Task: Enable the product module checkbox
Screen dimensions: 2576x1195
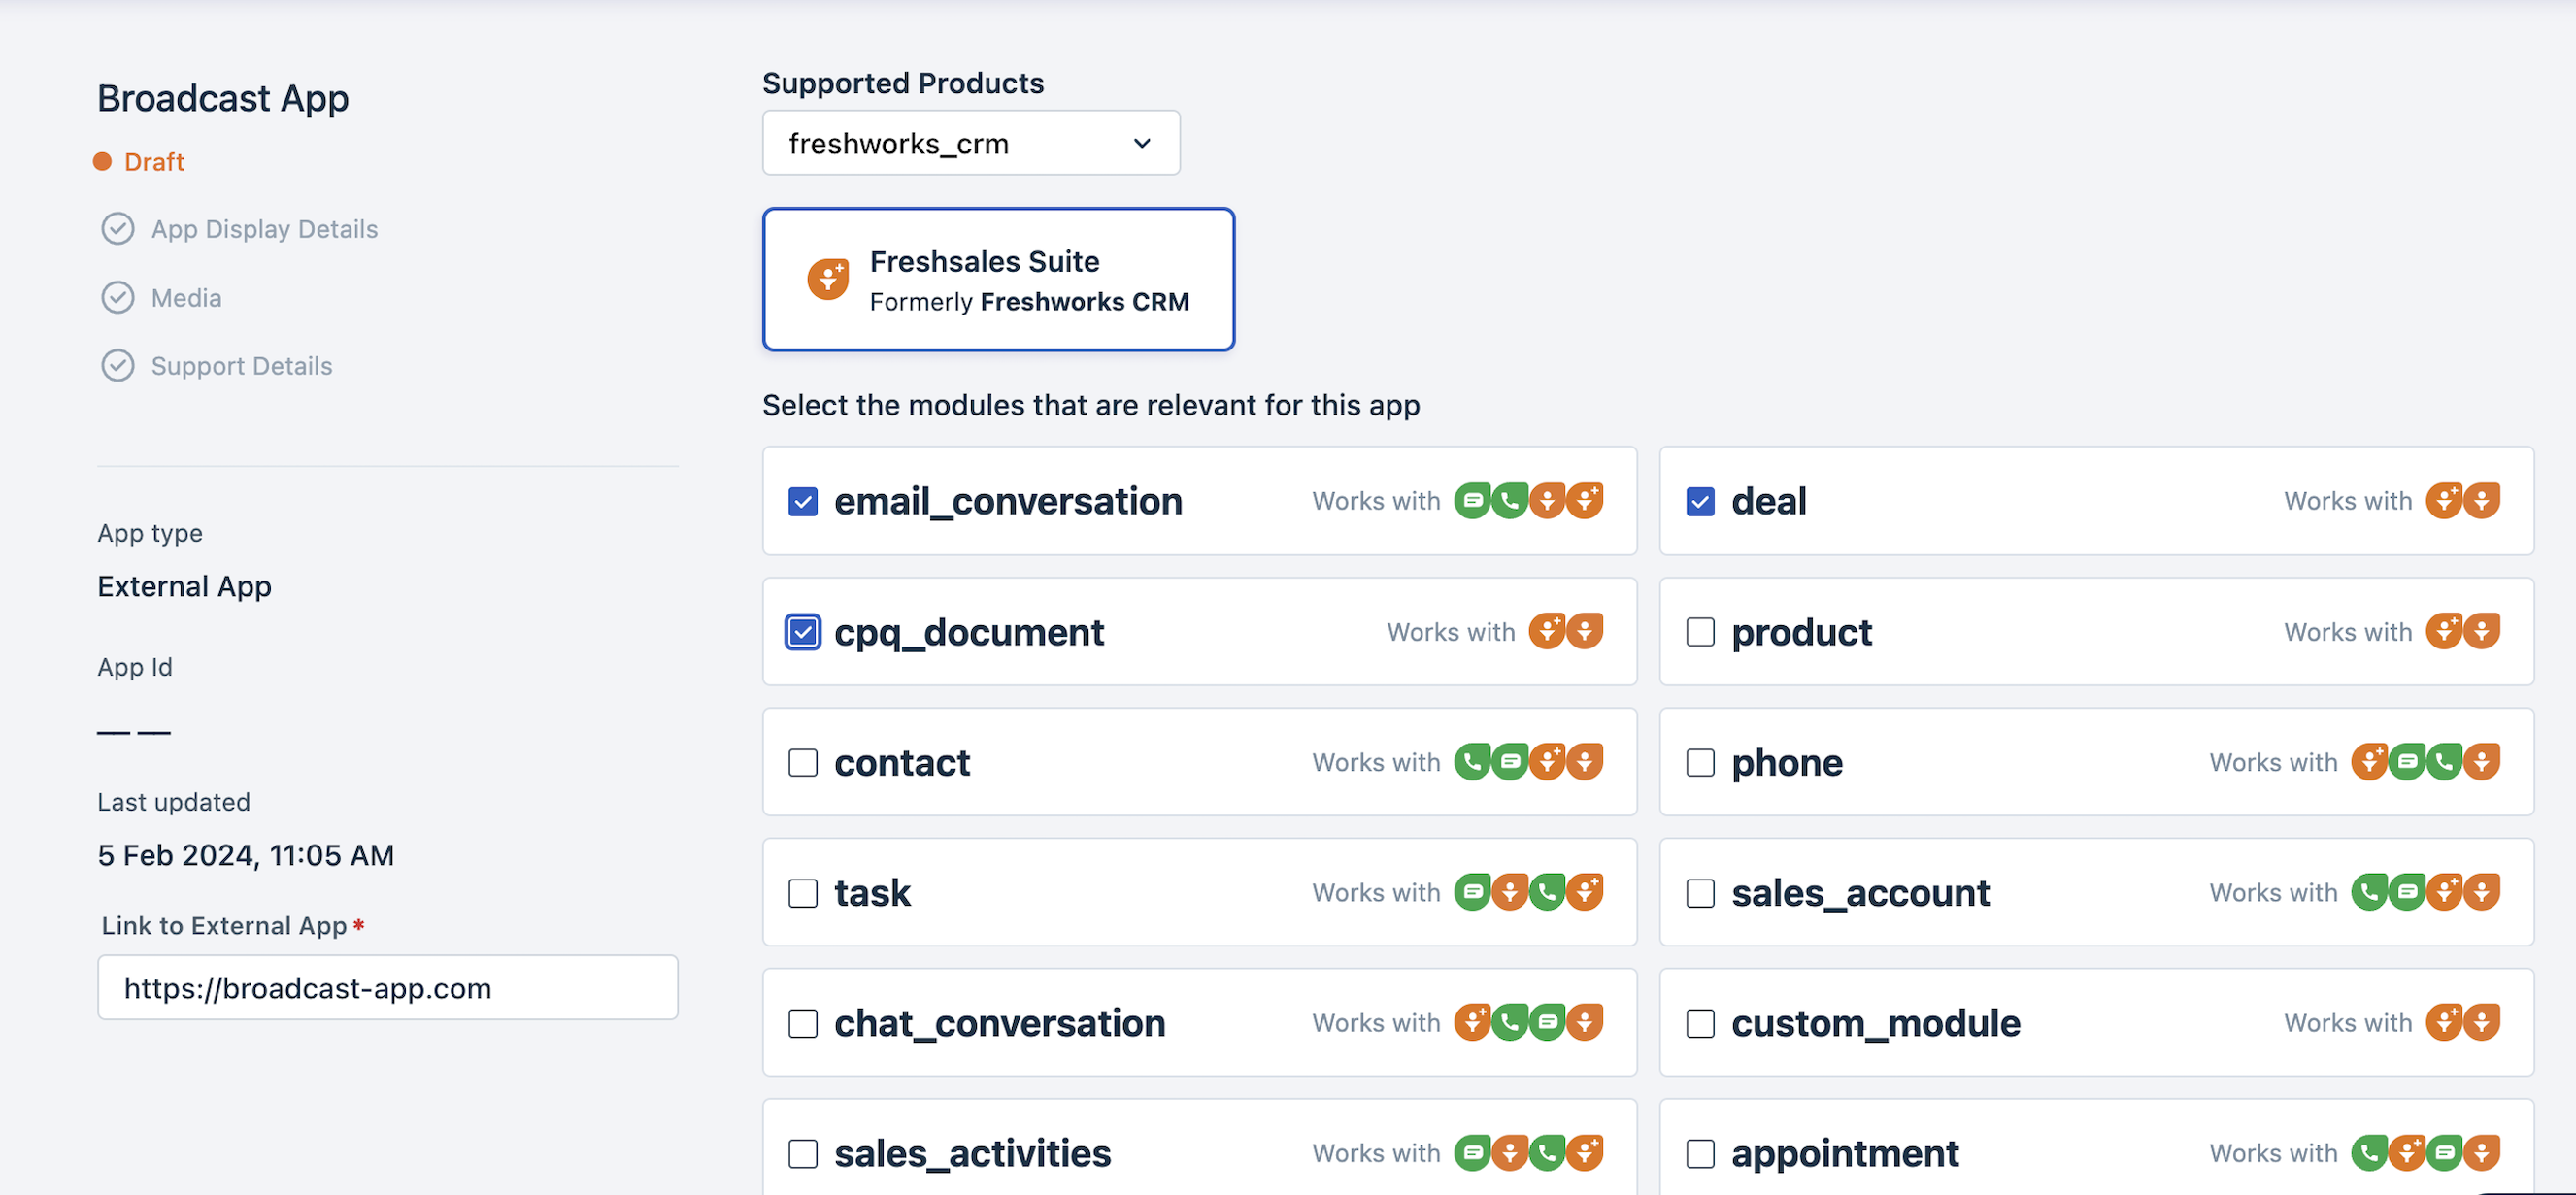Action: click(x=1698, y=630)
